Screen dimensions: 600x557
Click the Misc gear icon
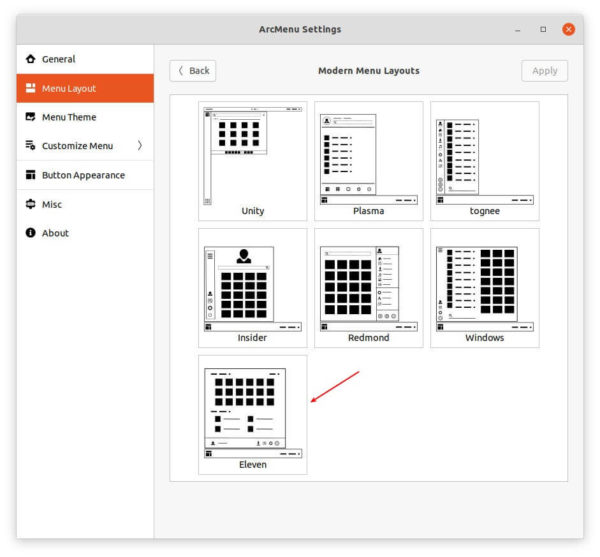(31, 204)
